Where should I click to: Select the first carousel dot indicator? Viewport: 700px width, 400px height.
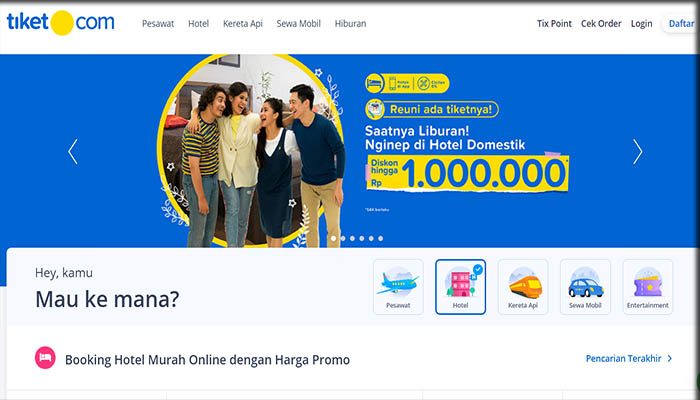point(333,238)
